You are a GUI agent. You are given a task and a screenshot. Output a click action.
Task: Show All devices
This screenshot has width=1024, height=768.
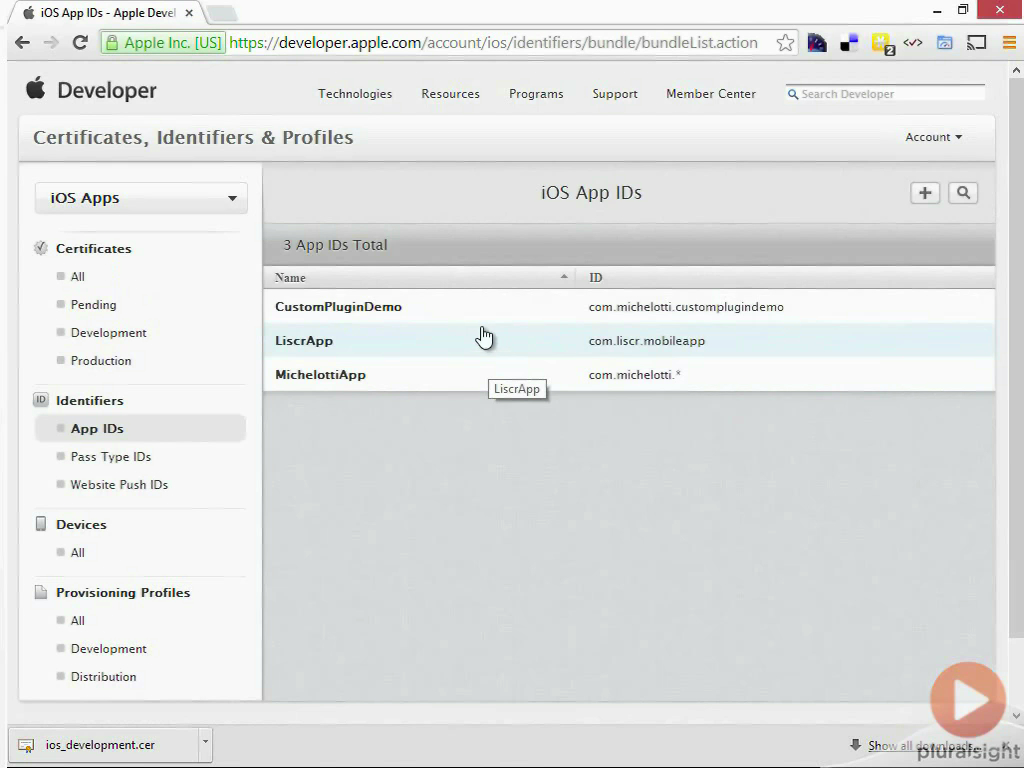(78, 552)
